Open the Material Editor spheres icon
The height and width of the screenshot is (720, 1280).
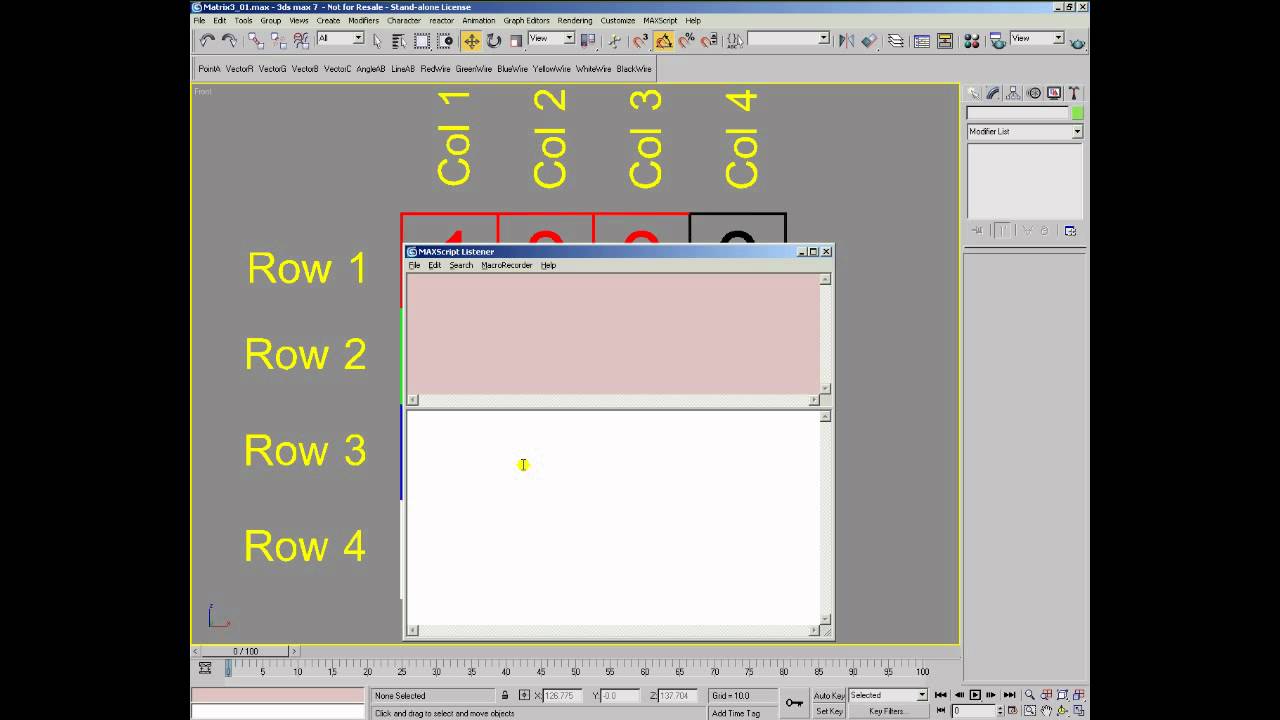click(x=971, y=41)
